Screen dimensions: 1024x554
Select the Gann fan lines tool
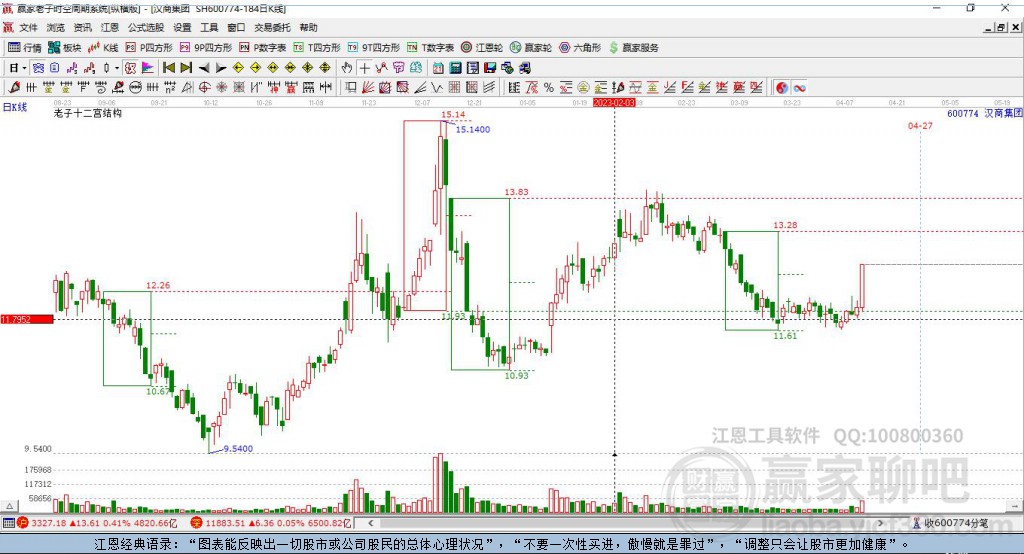(369, 87)
